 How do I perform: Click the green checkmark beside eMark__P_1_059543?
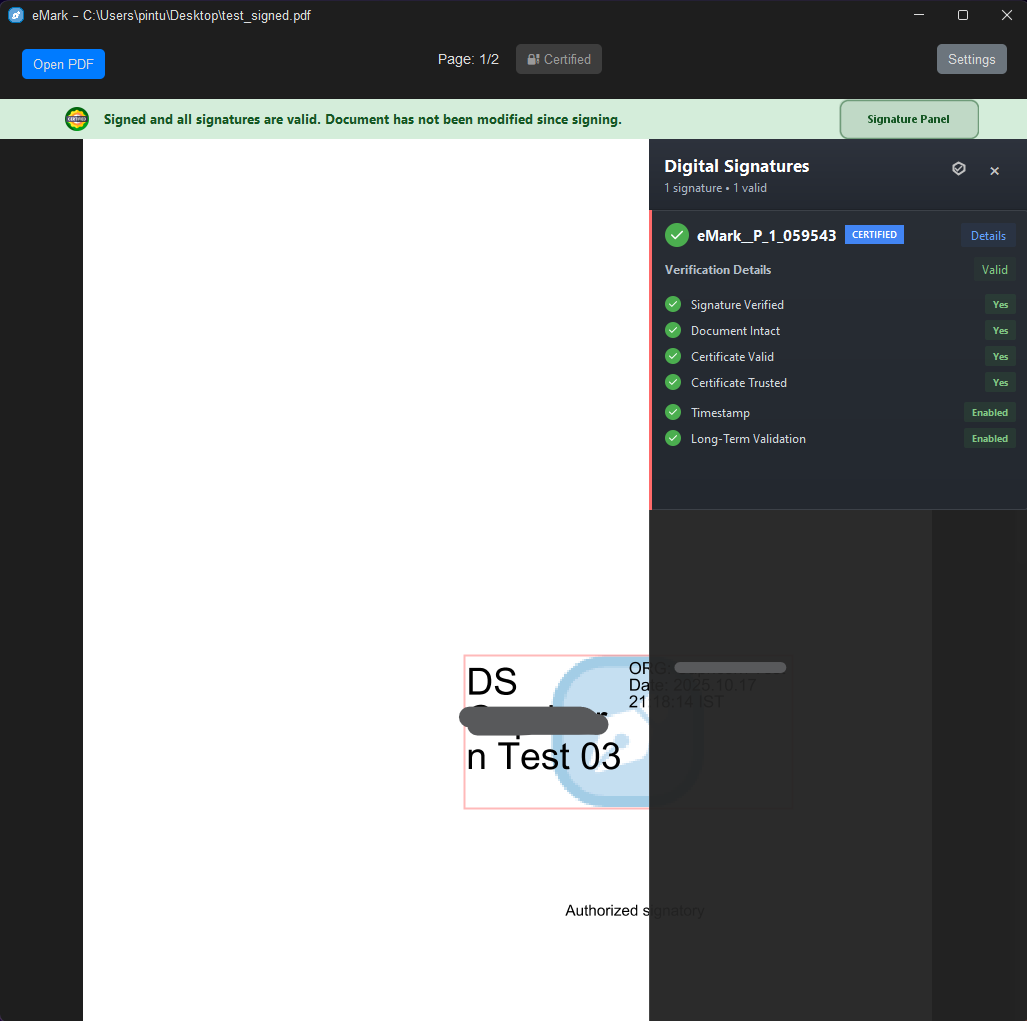[676, 235]
